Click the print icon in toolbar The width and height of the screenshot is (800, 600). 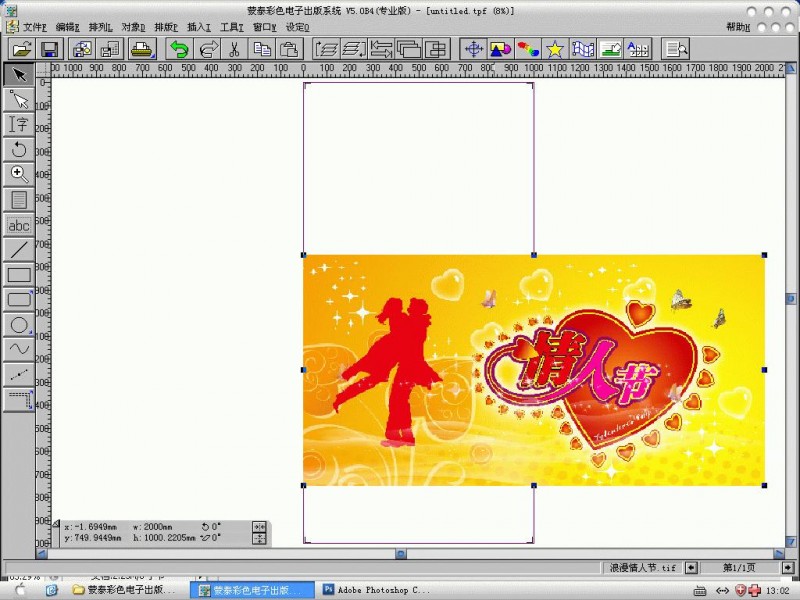point(142,48)
